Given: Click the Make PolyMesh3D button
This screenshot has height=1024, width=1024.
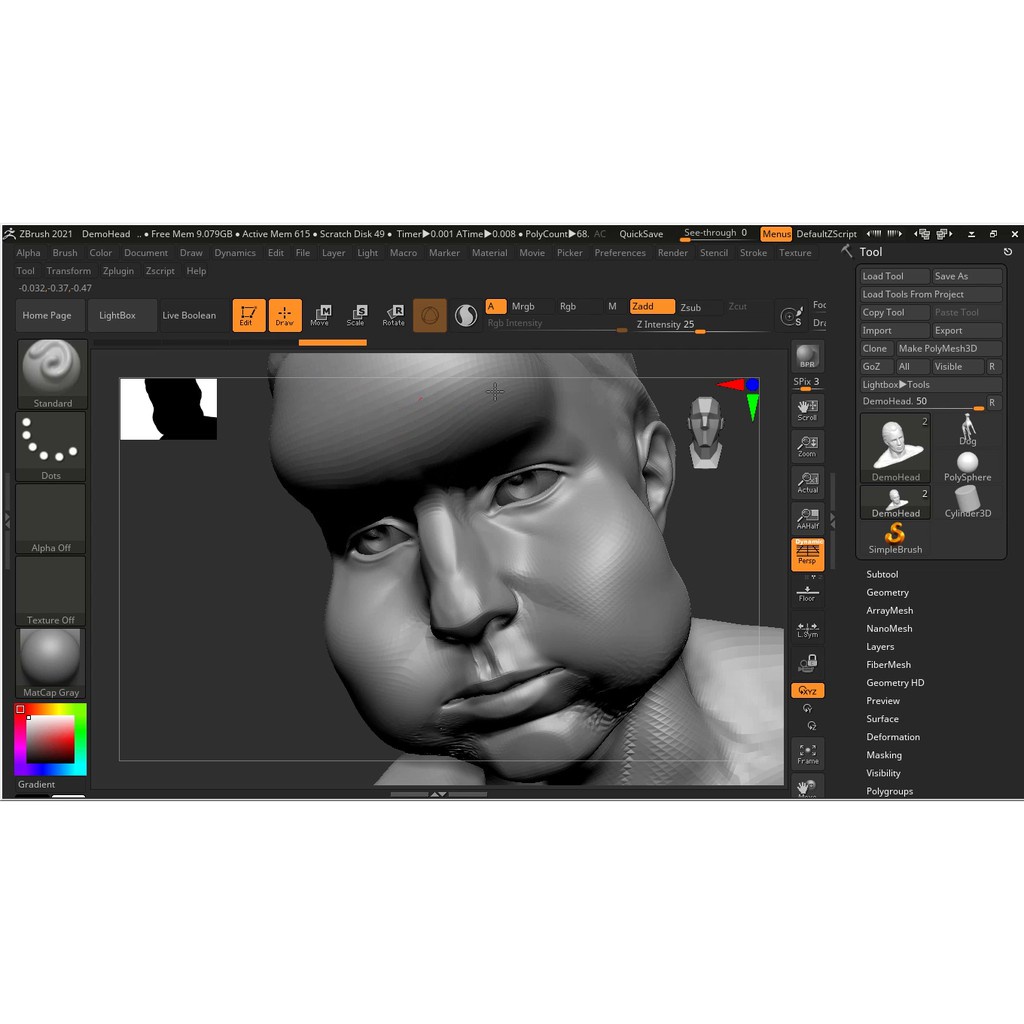Looking at the screenshot, I should tap(937, 348).
